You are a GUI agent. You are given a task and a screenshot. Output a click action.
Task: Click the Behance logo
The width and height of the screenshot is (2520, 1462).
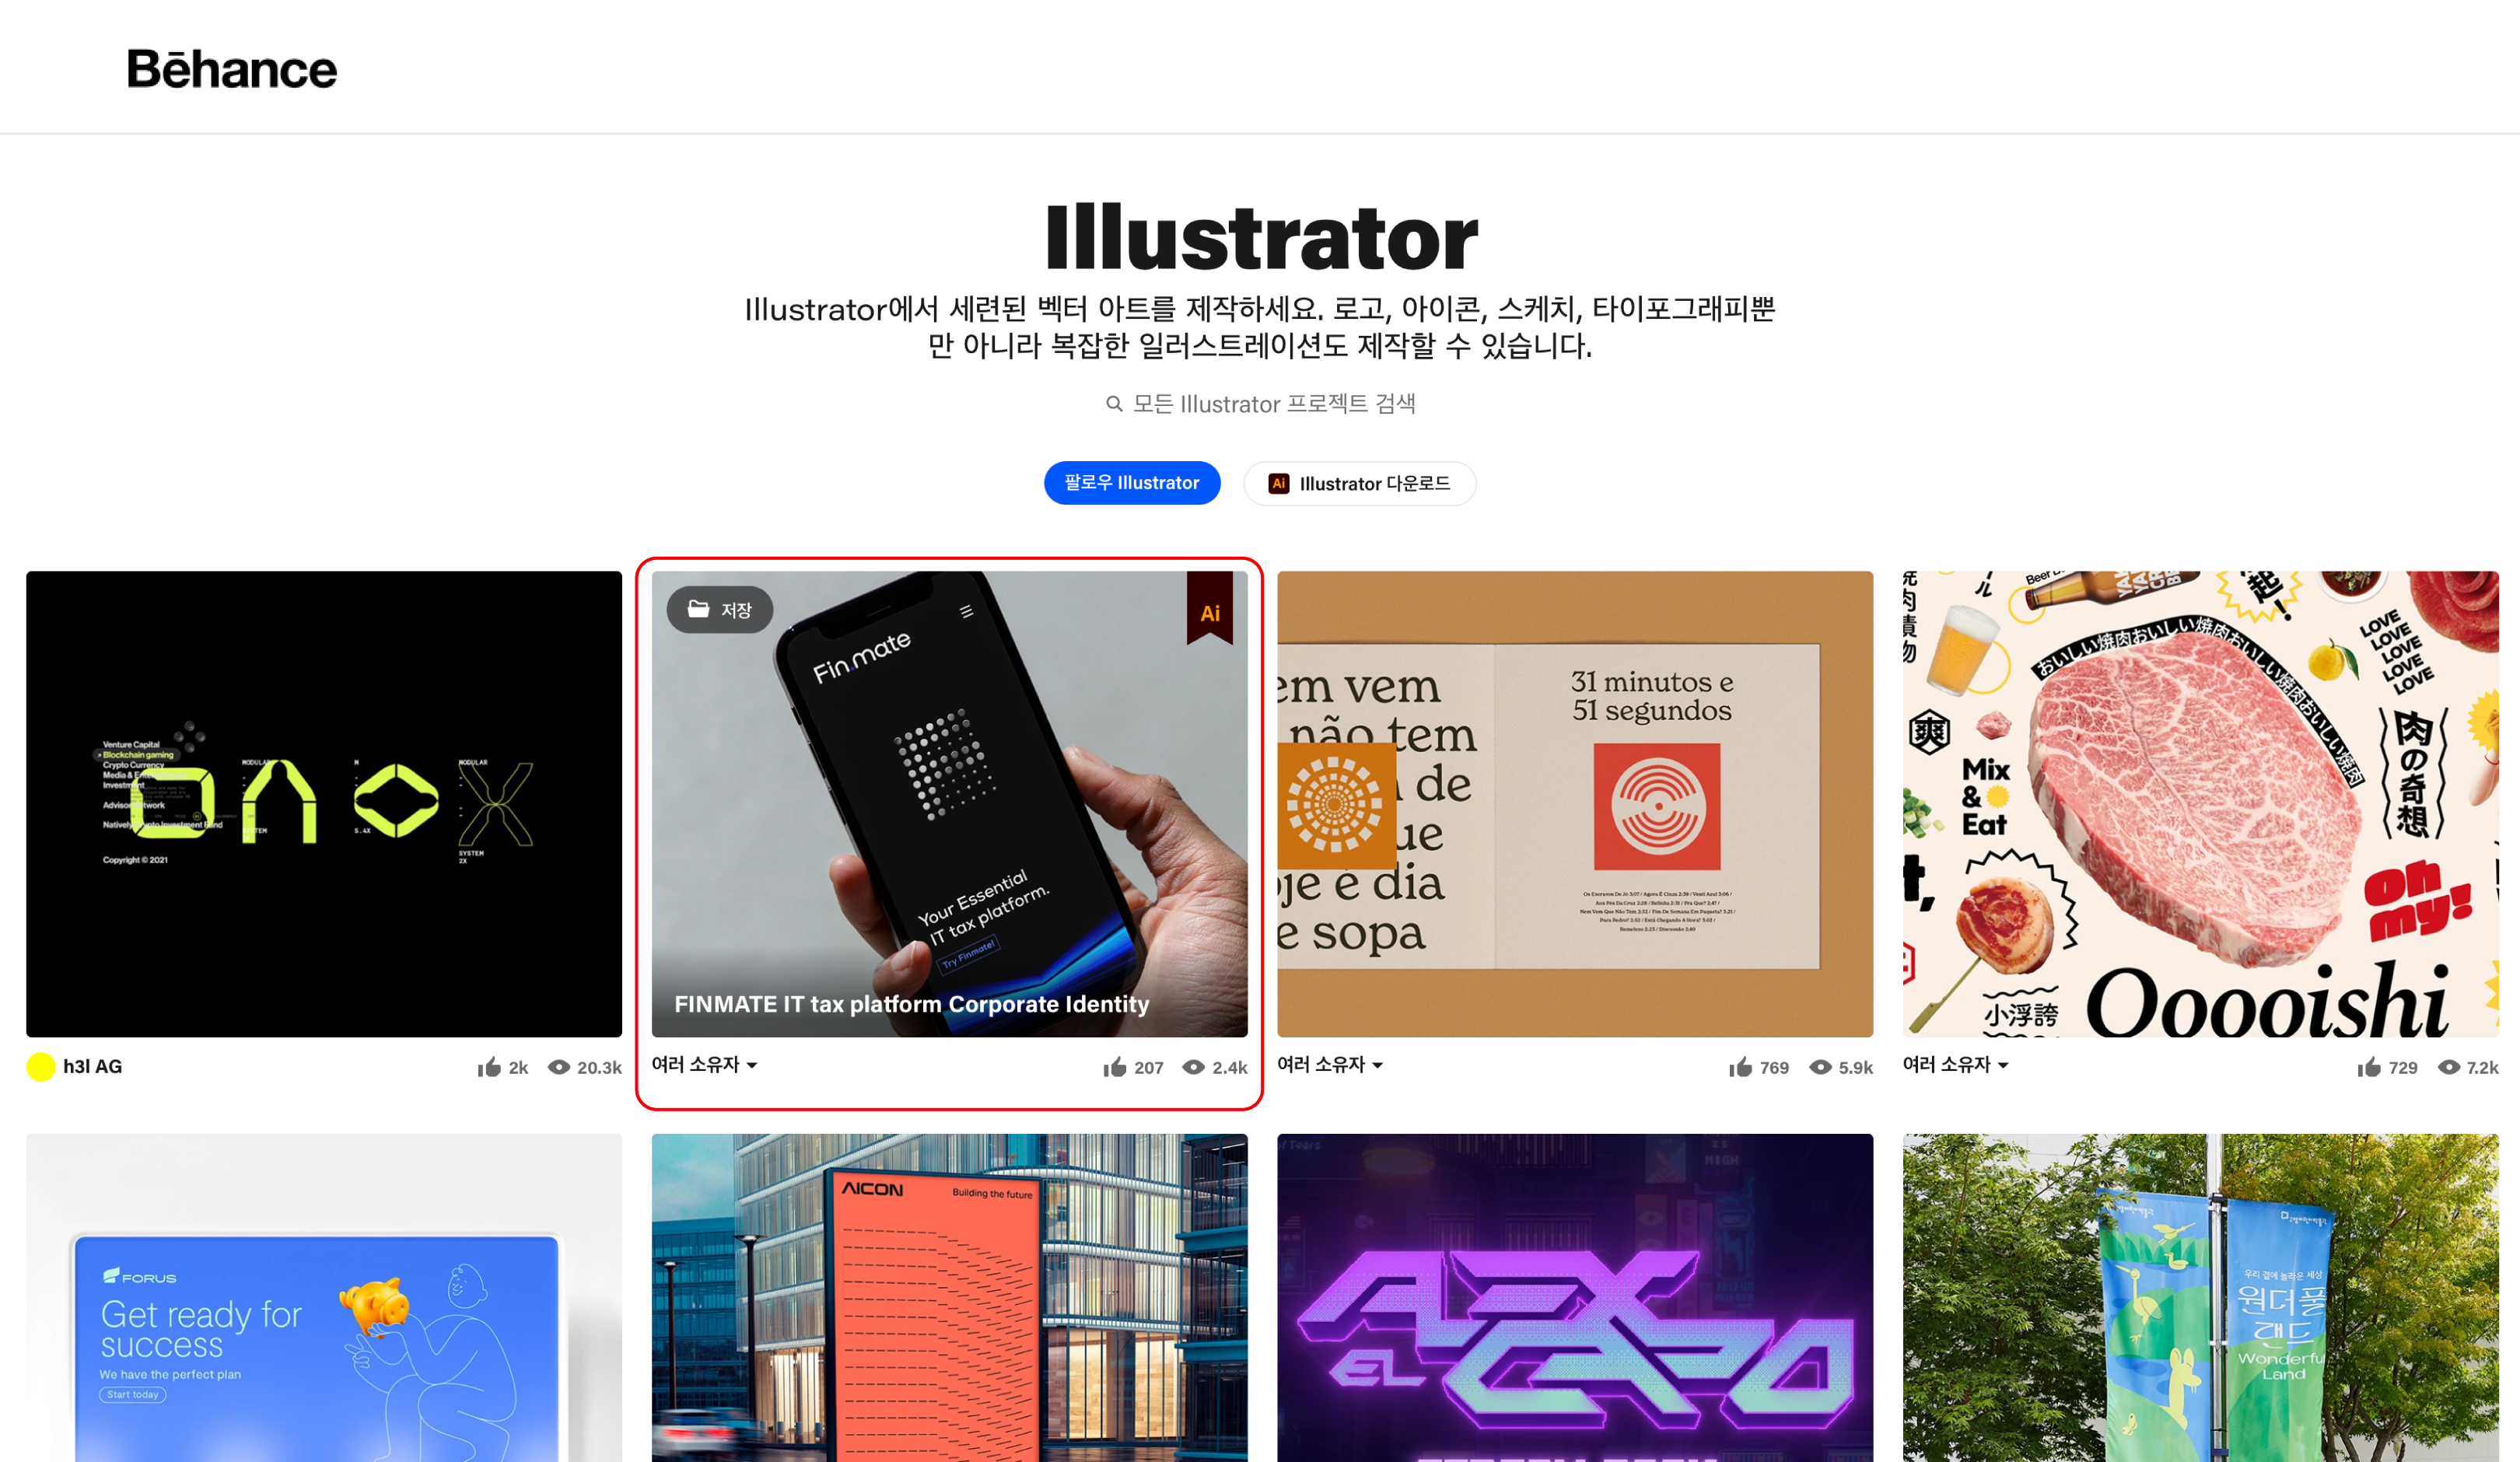pyautogui.click(x=232, y=69)
